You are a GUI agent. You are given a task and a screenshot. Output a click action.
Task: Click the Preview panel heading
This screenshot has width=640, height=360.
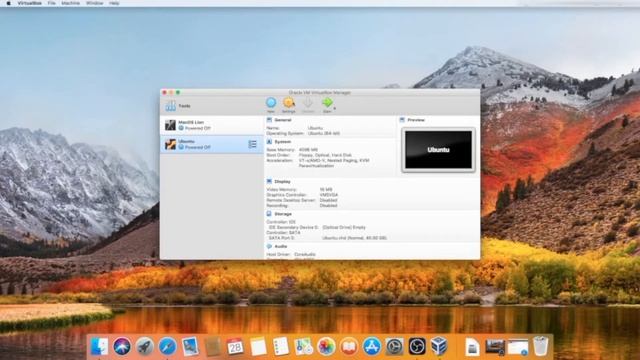(416, 120)
